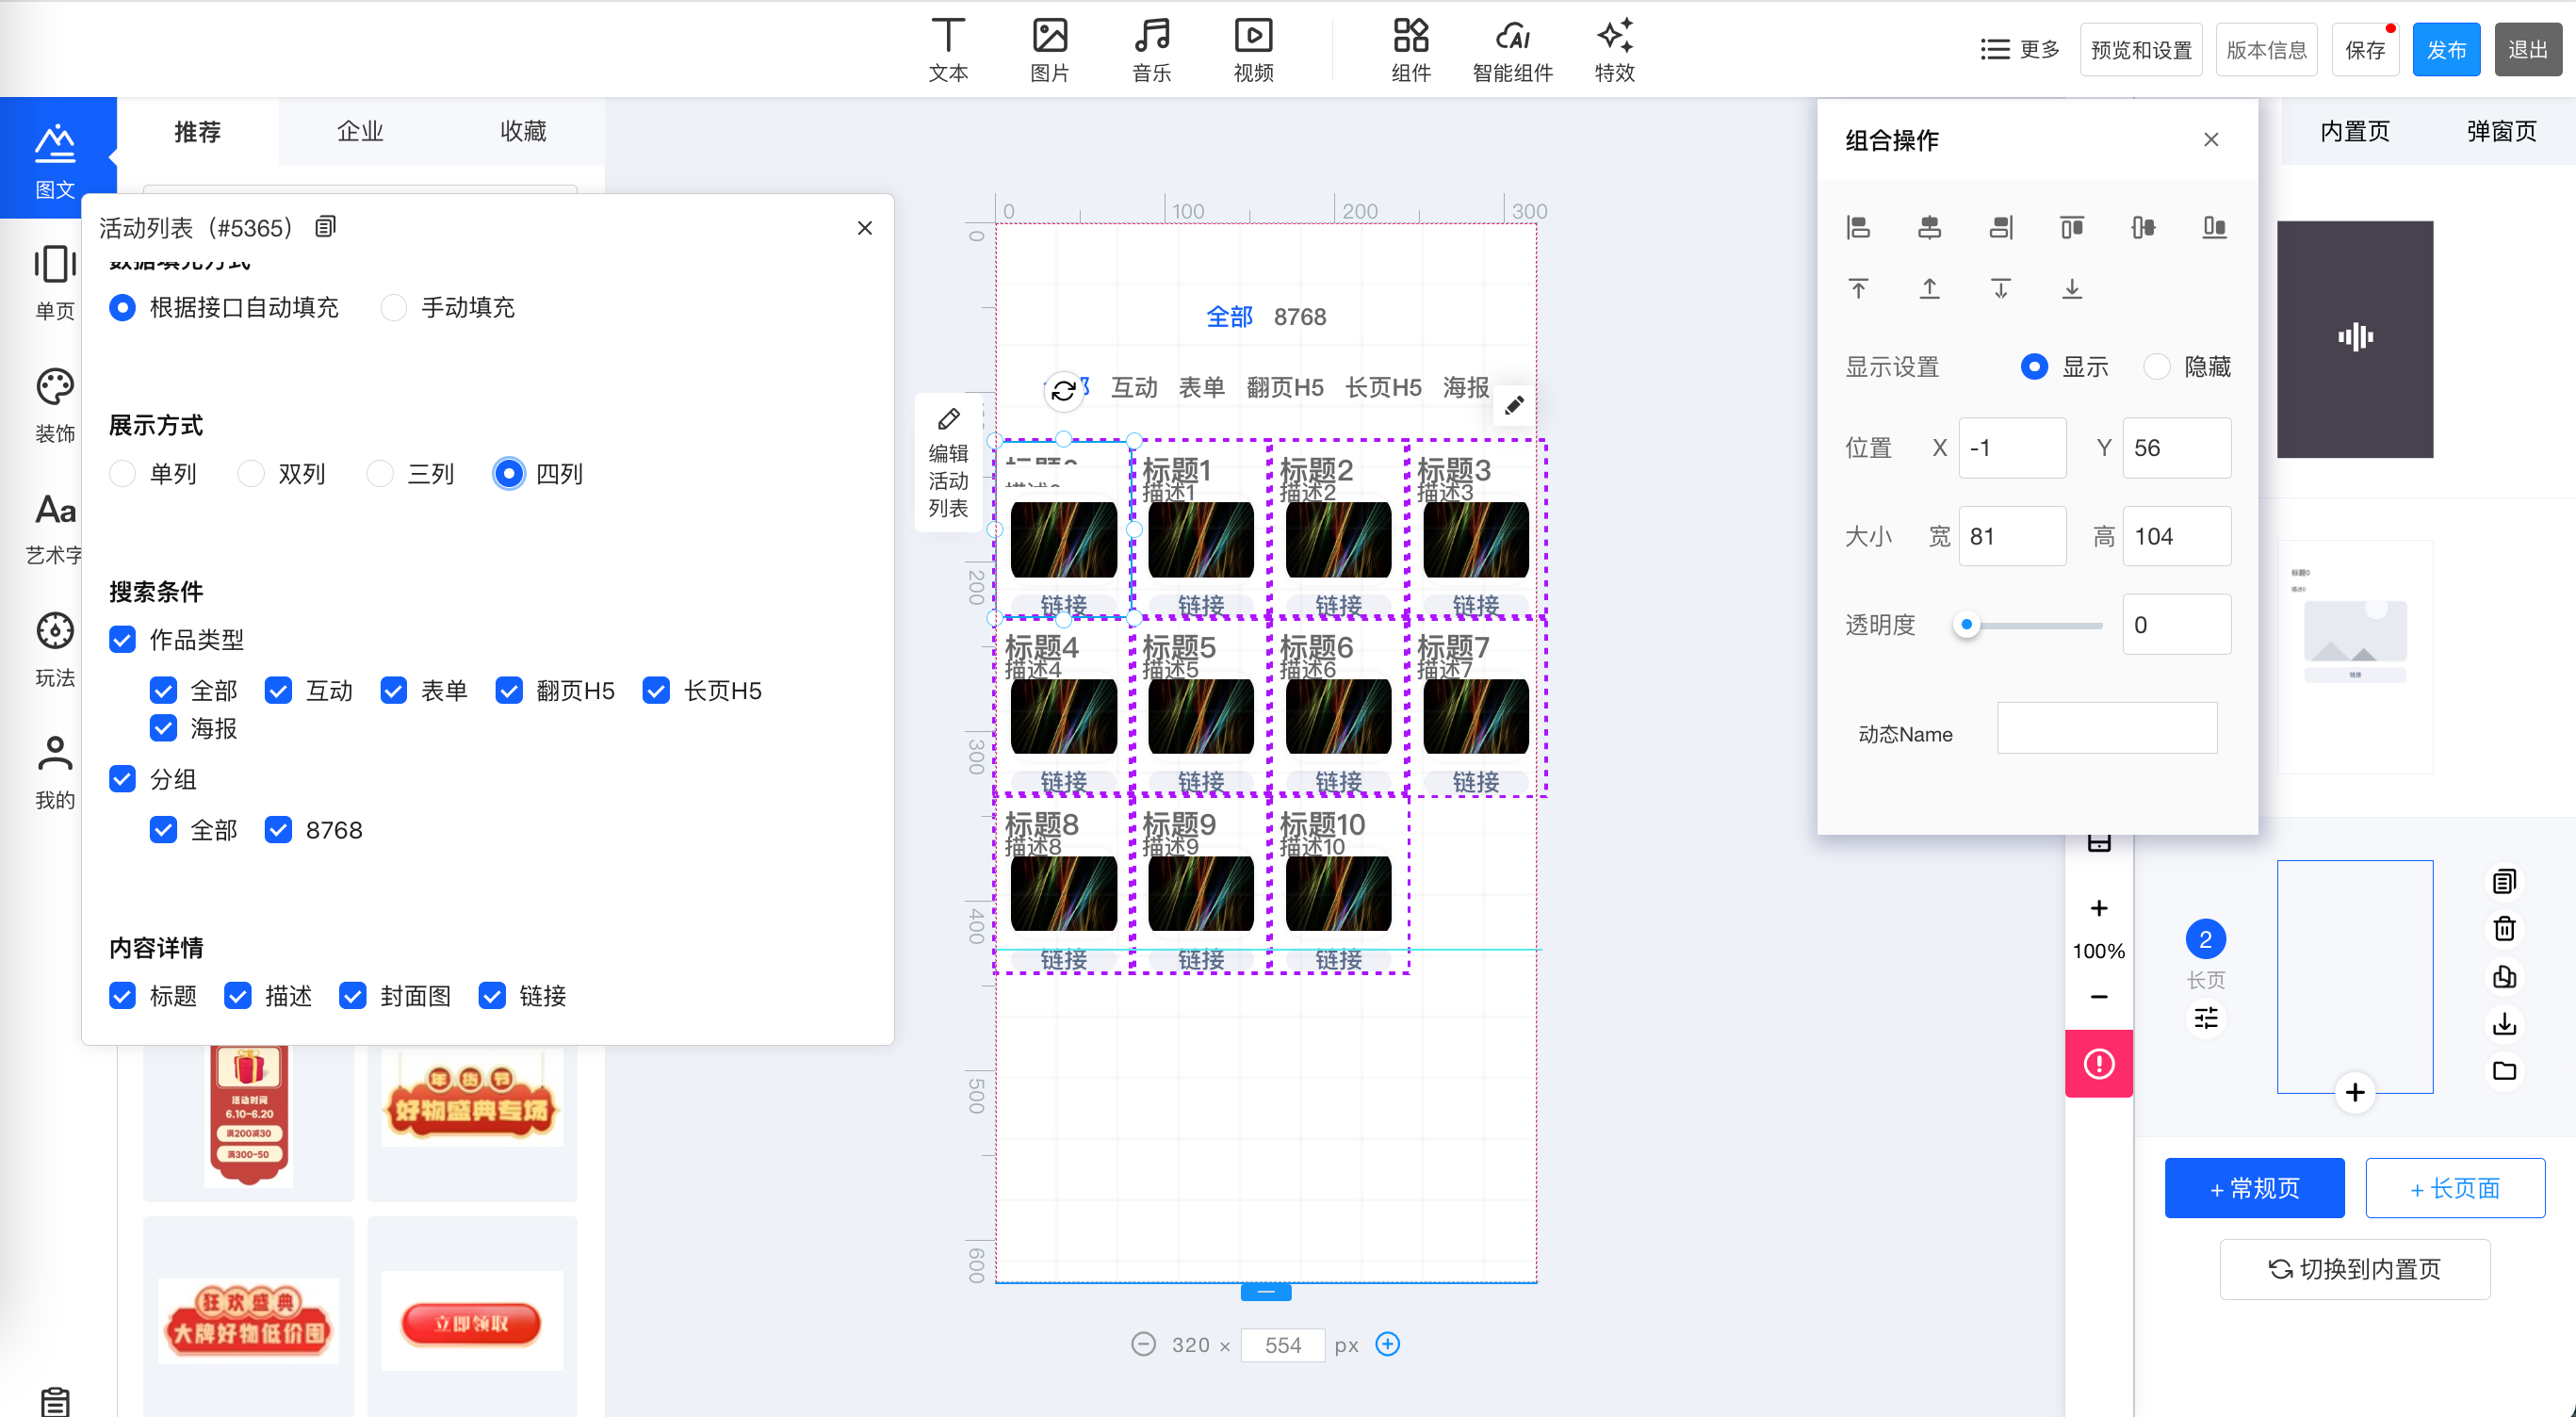2576x1417 pixels.
Task: Insert a 视频 element
Action: 1253,50
